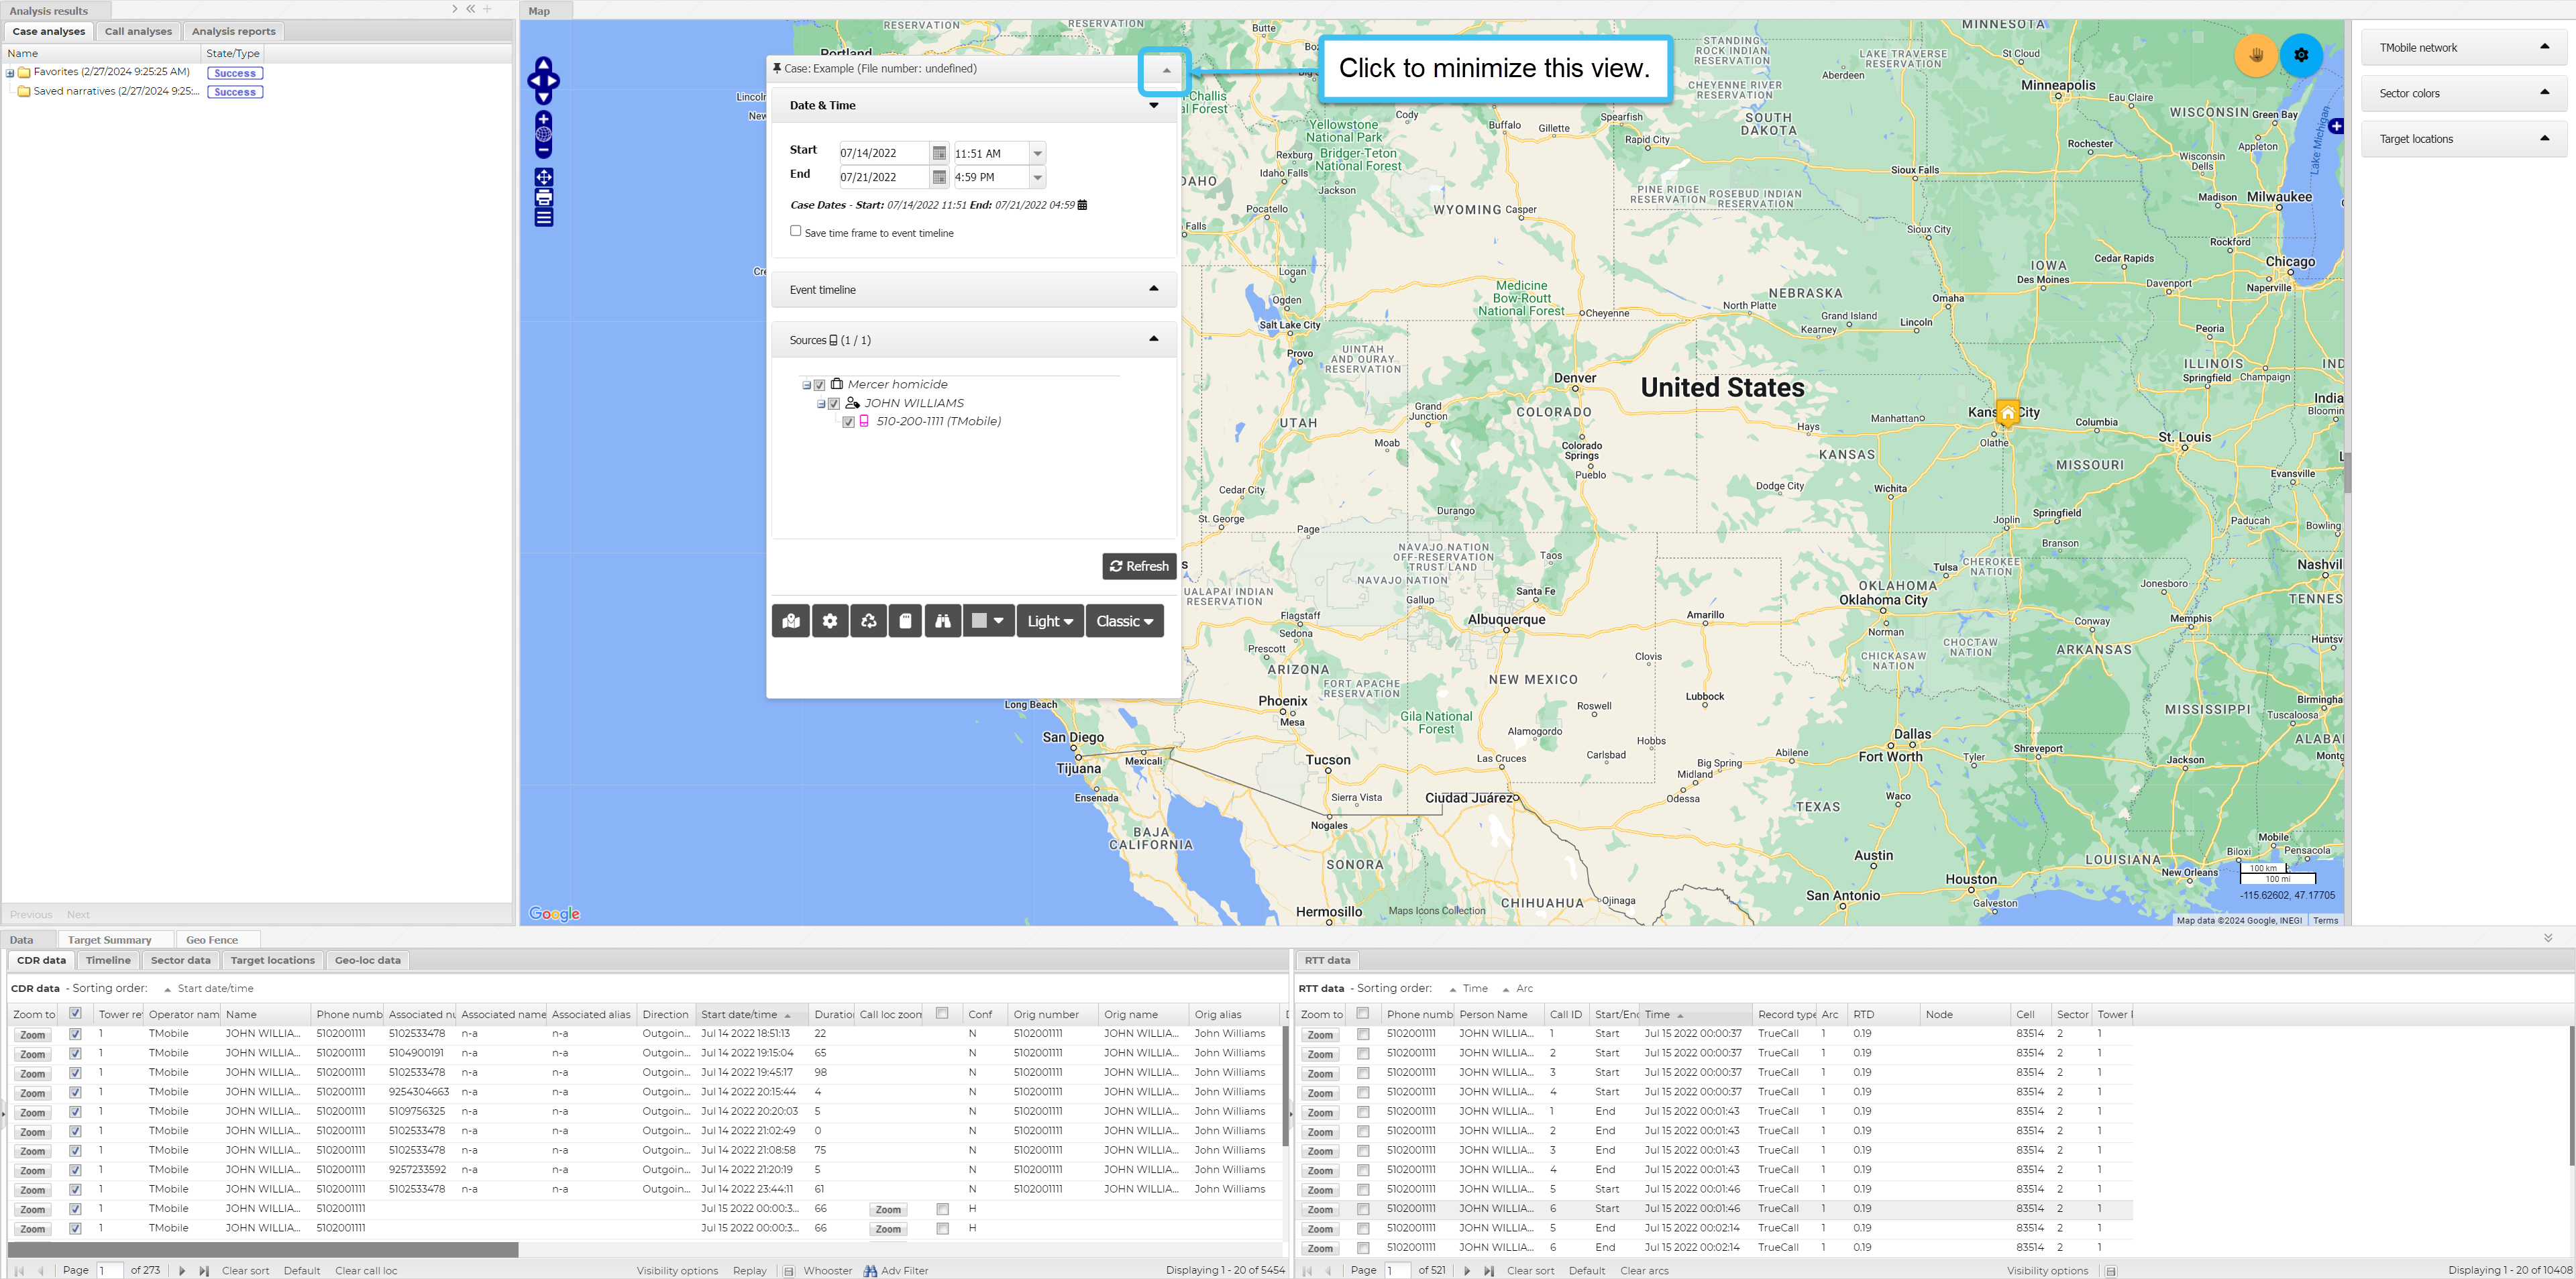Zoom in with the map plus control
Screen dimensions: 2576x1279
tap(544, 119)
